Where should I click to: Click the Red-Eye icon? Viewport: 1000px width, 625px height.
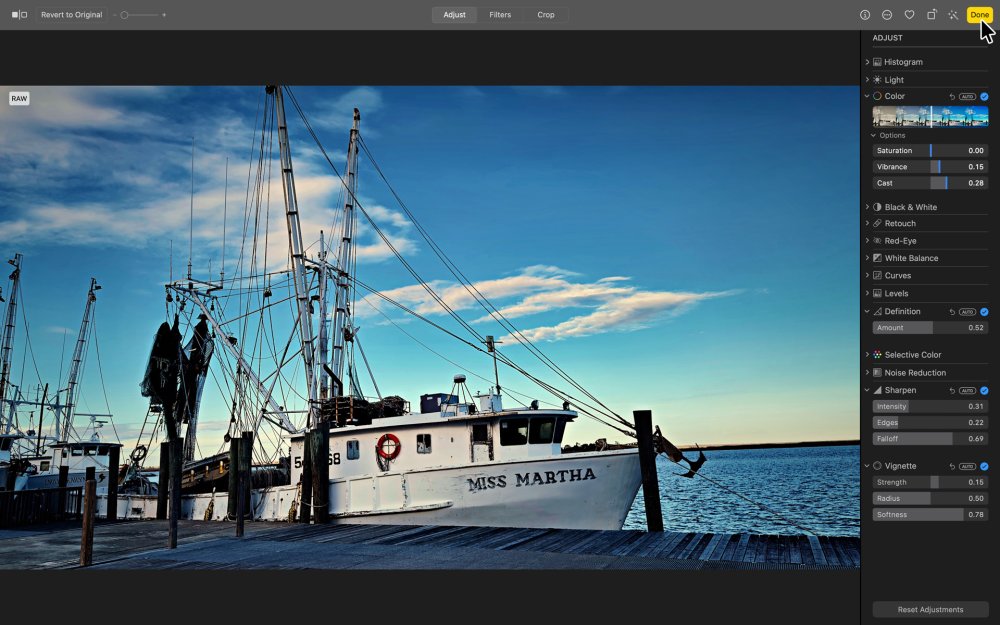coord(878,241)
